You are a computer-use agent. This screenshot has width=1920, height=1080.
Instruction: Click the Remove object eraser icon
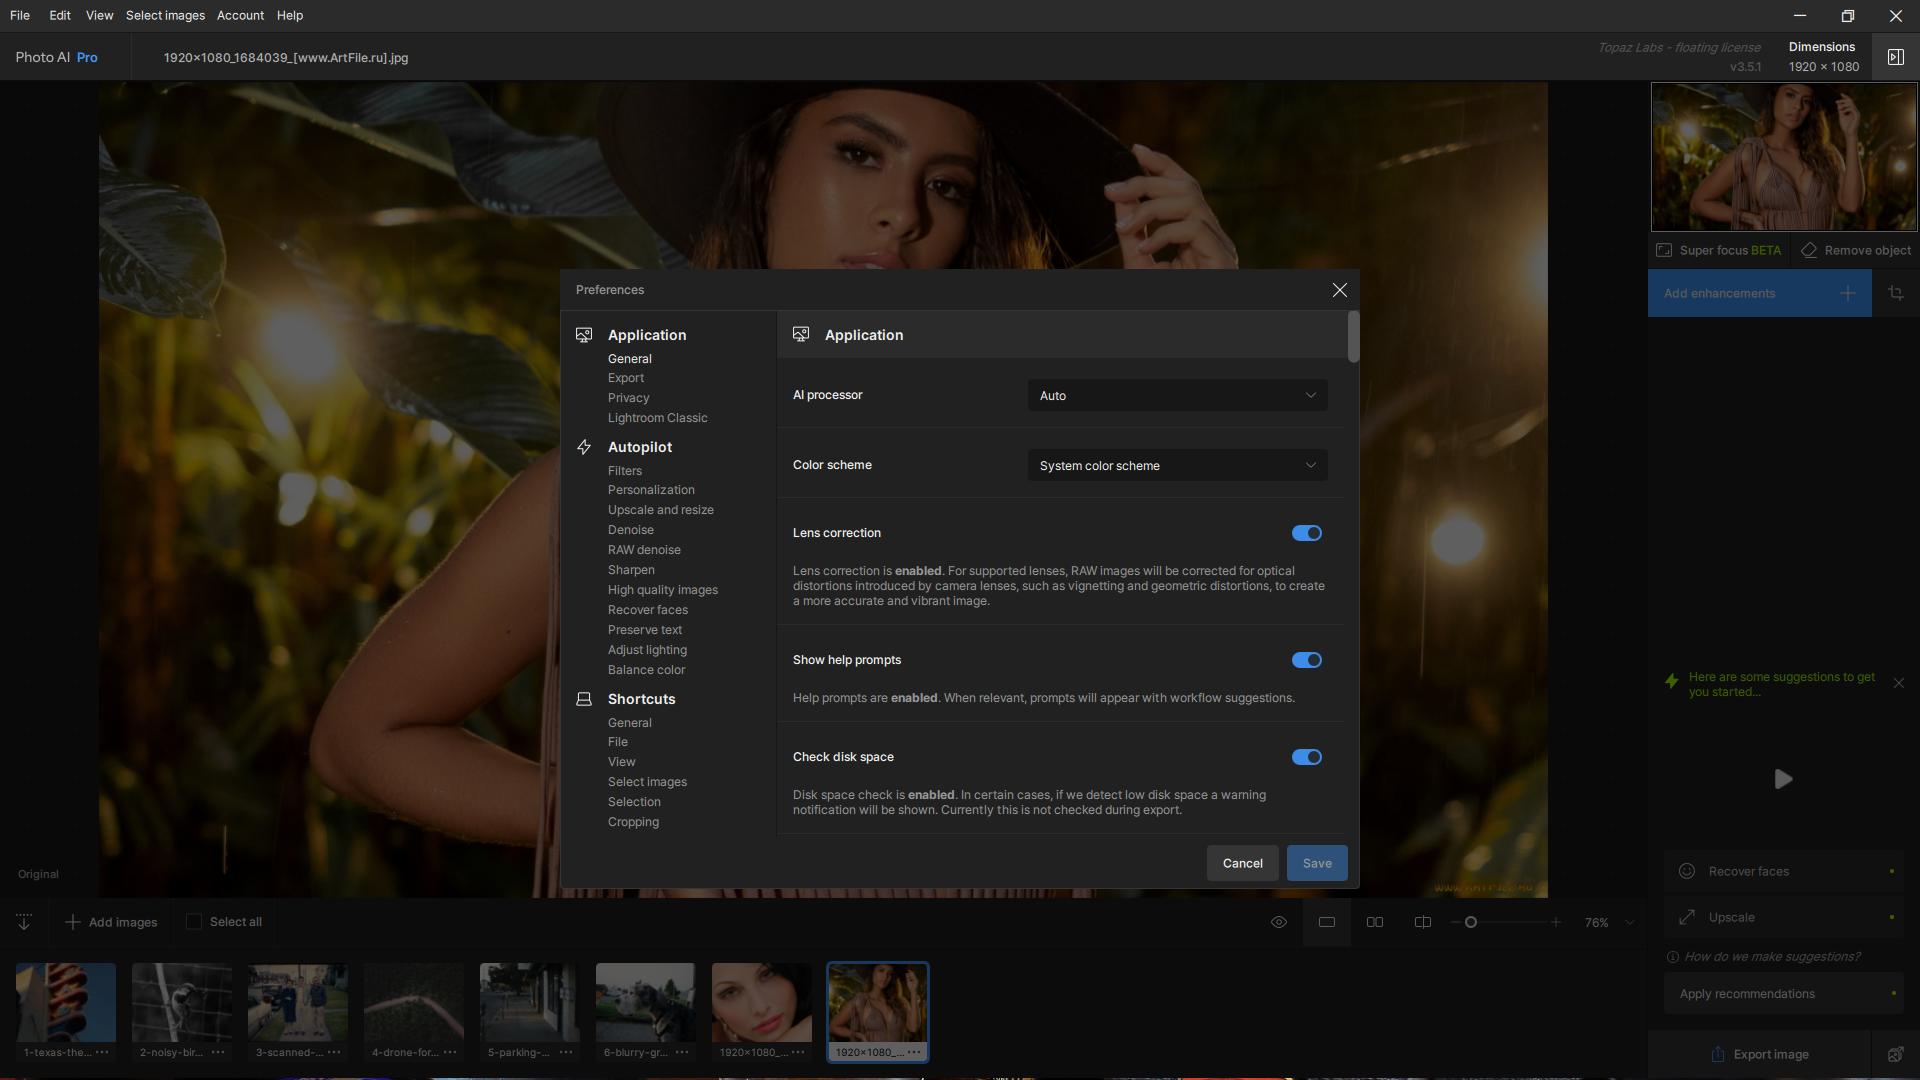click(1809, 250)
